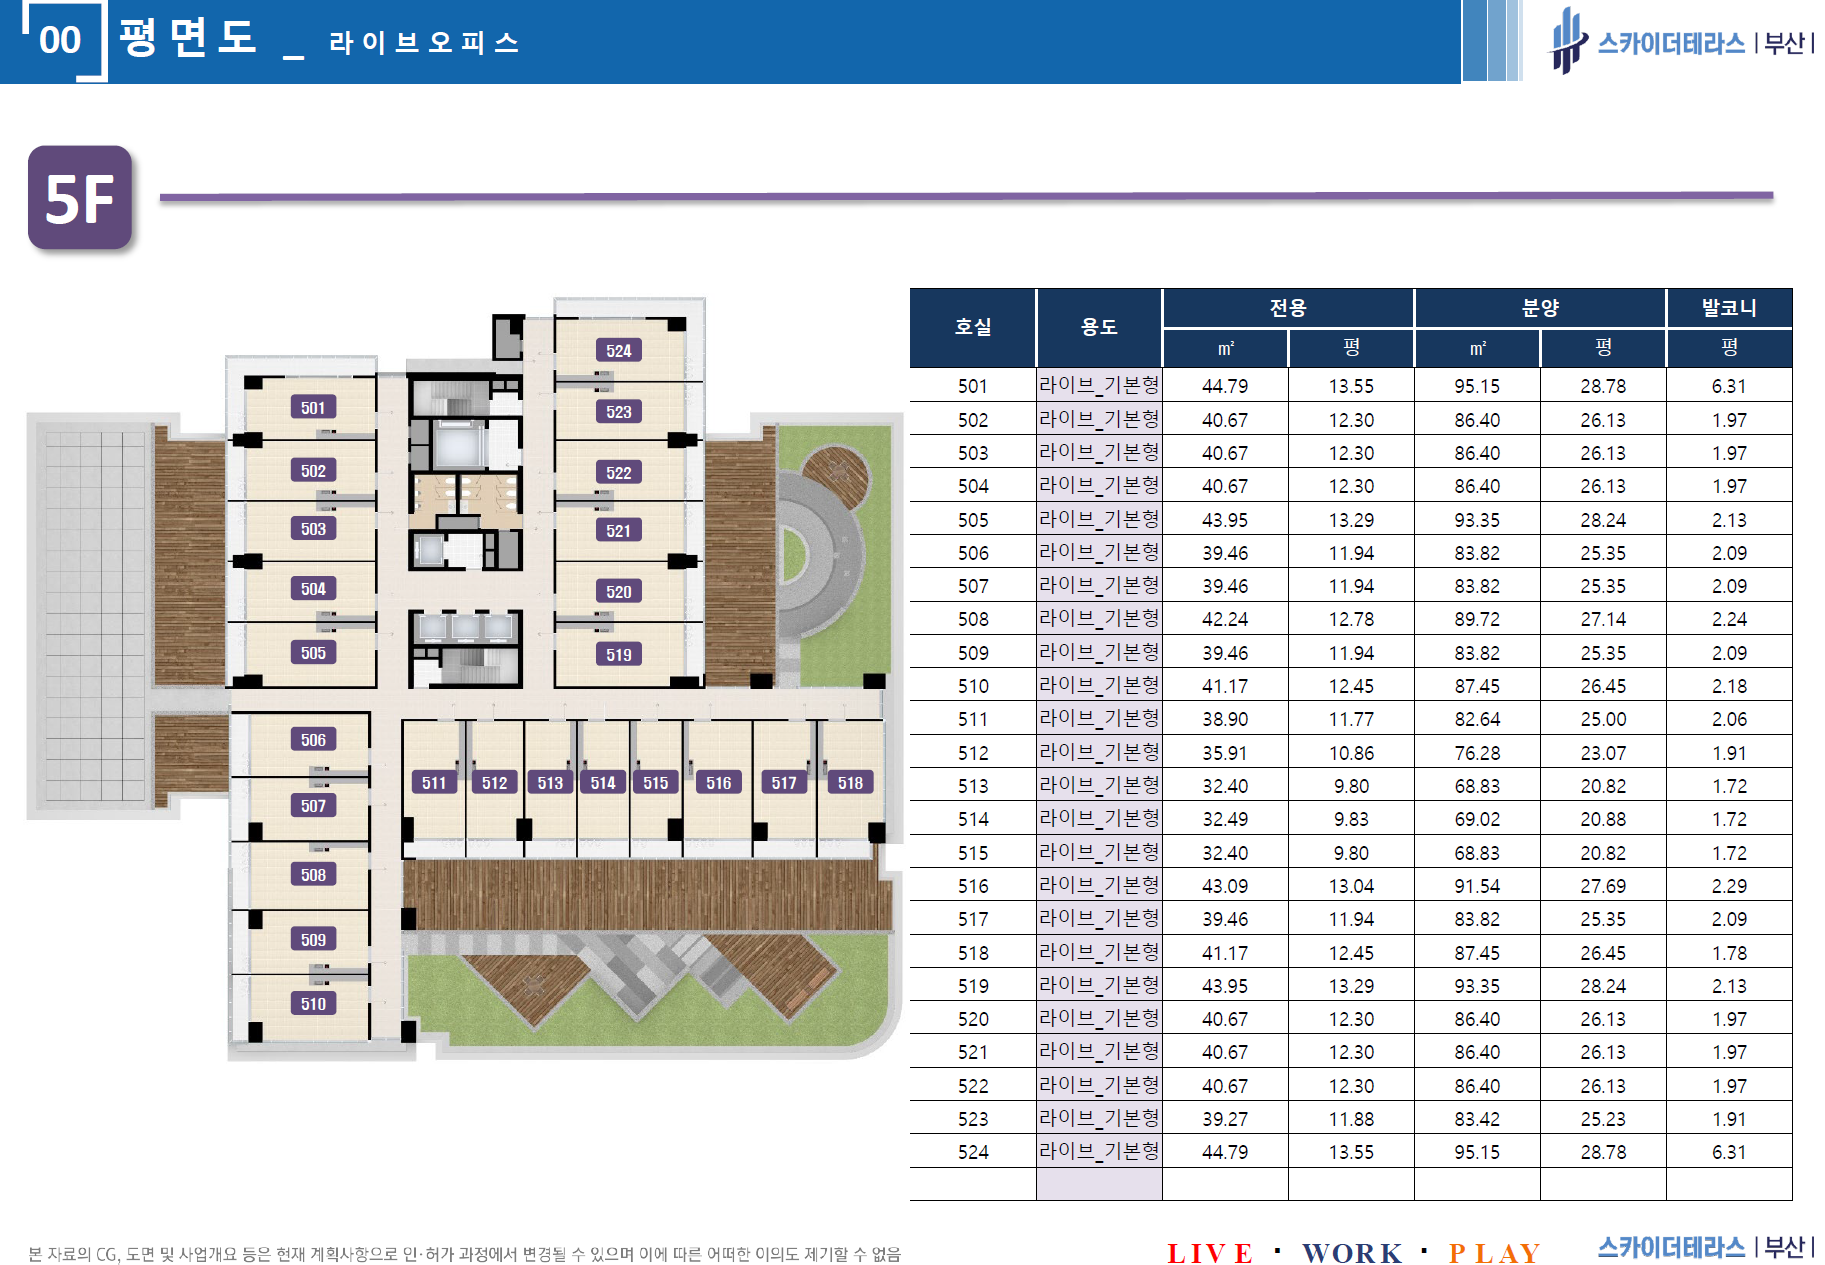This screenshot has width=1825, height=1265.
Task: Select room label 508 on the floor plan
Action: (x=313, y=874)
